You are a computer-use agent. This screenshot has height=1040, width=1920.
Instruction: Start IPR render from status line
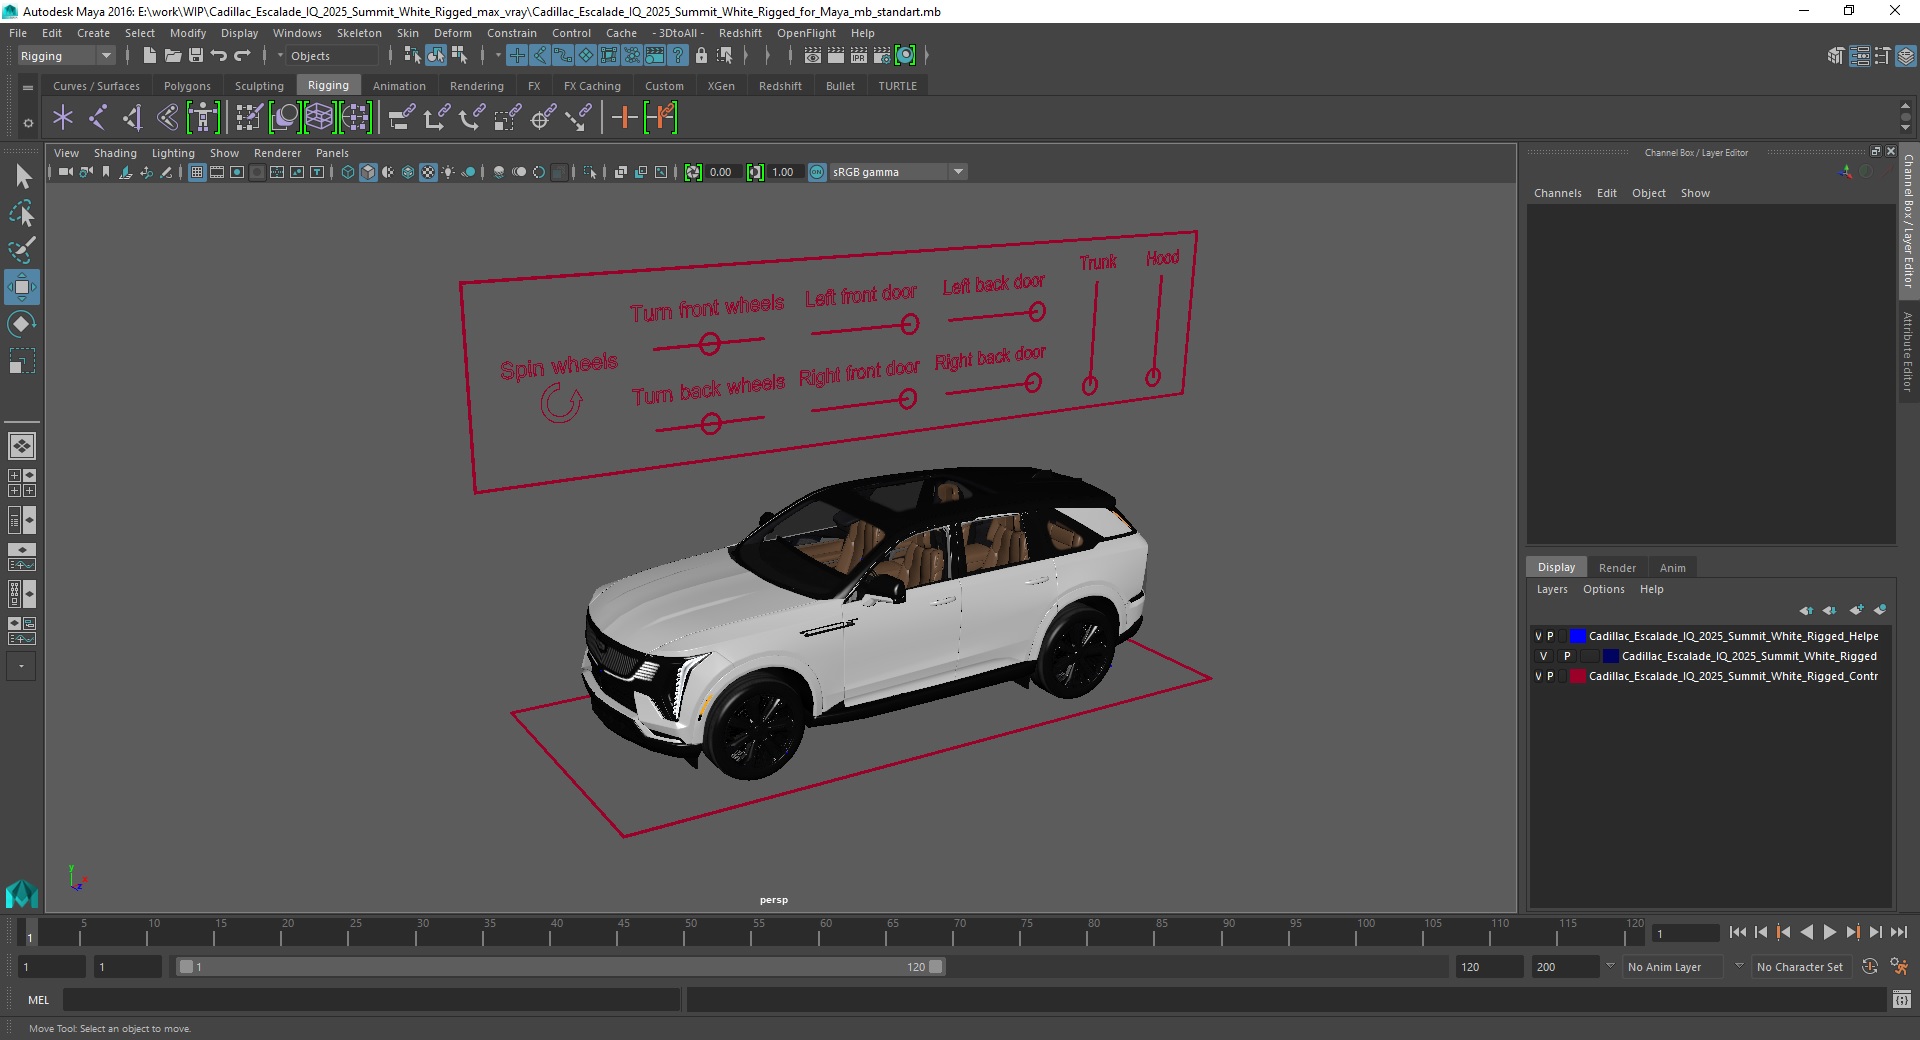tap(859, 56)
